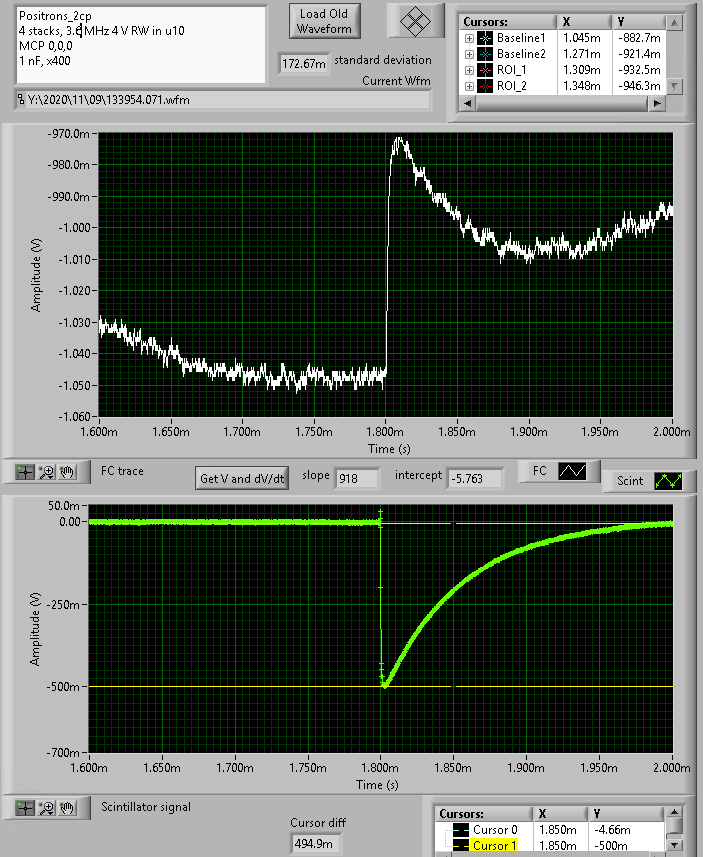Expand the Baseline2 cursor entry

click(x=469, y=54)
